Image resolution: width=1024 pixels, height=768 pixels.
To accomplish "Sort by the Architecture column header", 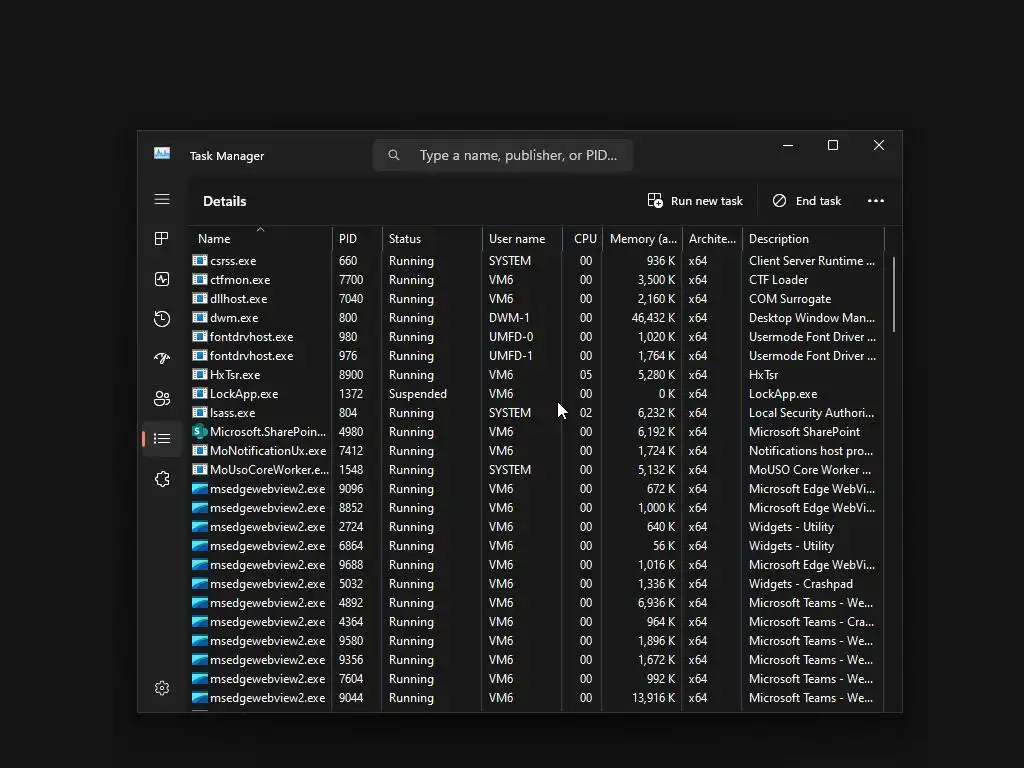I will coord(712,238).
